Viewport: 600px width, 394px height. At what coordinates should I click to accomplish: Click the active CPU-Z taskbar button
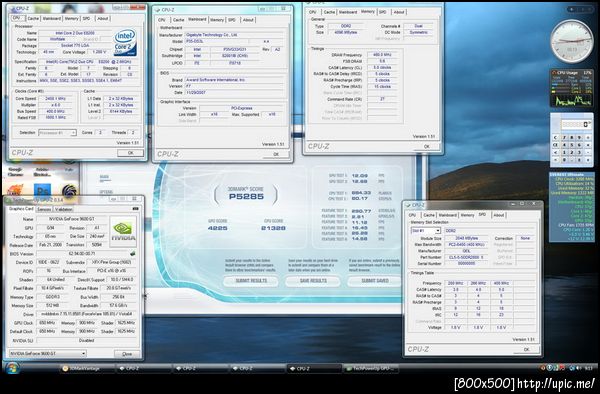pyautogui.click(x=314, y=368)
